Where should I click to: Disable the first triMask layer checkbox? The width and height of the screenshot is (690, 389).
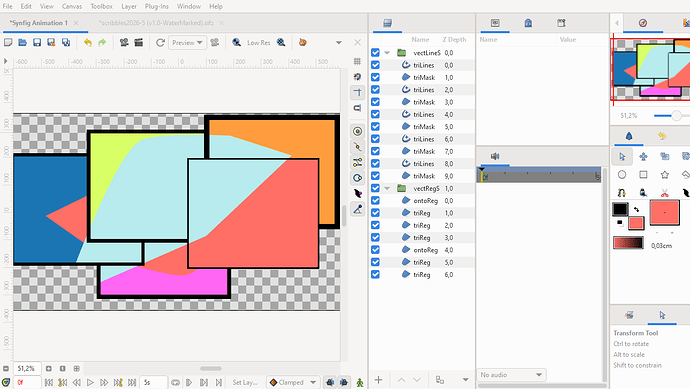pos(375,77)
